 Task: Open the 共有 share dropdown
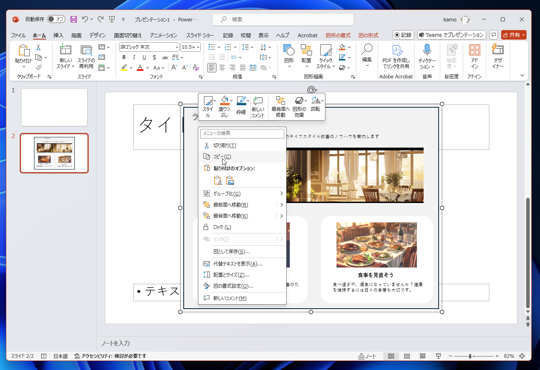(x=513, y=35)
